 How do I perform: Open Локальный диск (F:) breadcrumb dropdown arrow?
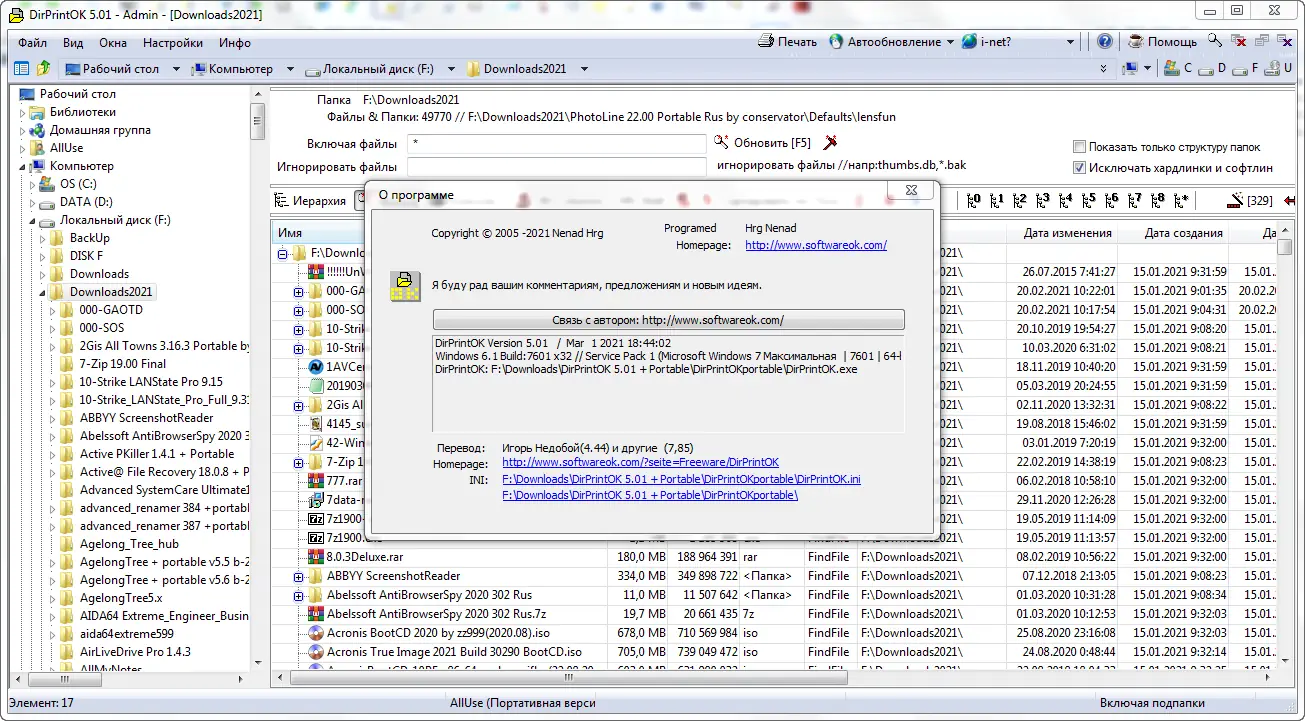(451, 69)
